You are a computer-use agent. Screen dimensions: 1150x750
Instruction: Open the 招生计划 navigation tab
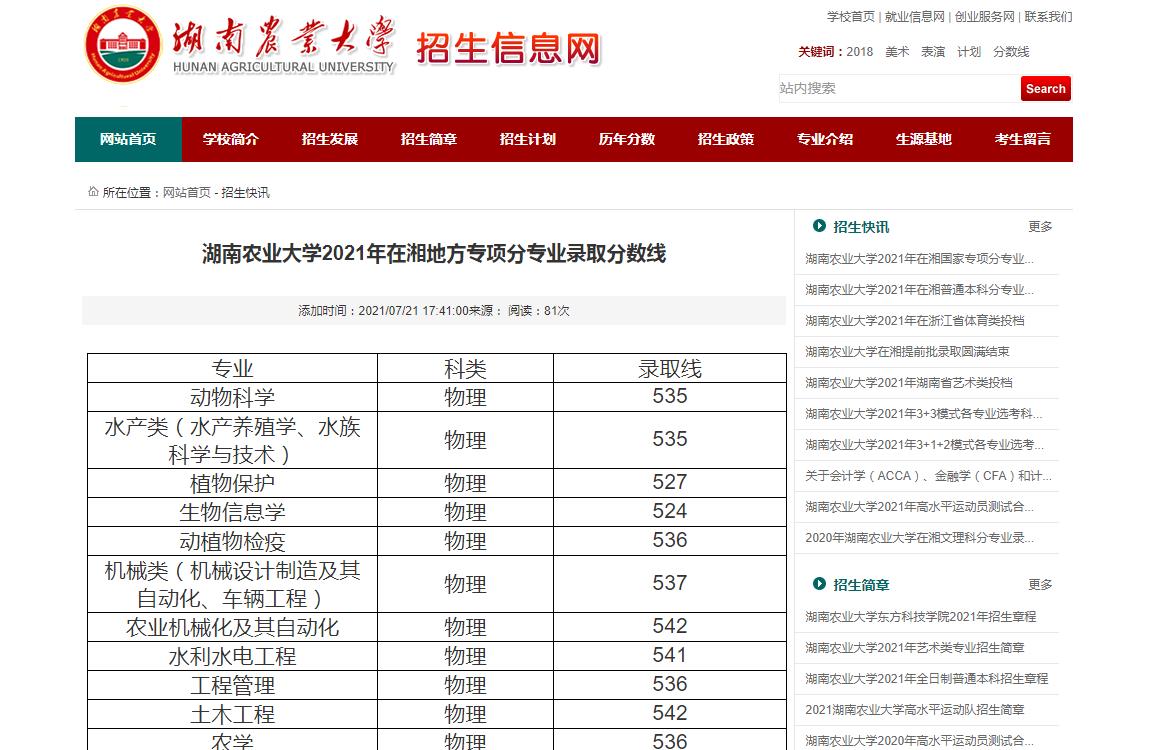coord(528,139)
